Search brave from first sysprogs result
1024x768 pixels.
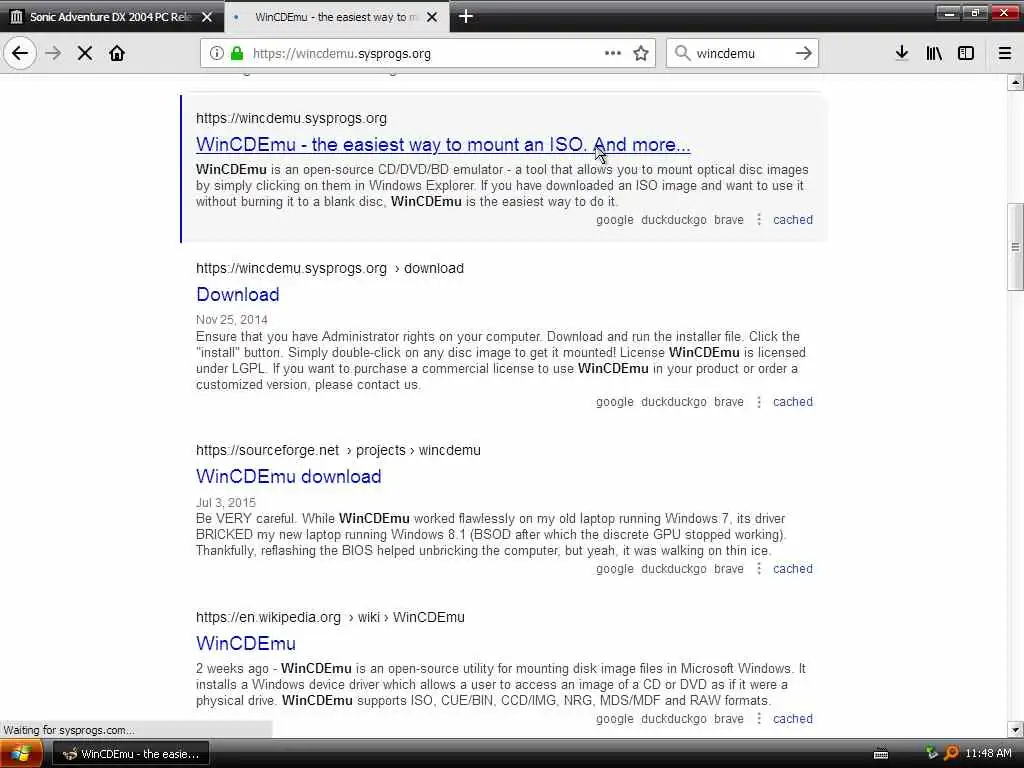(x=729, y=220)
